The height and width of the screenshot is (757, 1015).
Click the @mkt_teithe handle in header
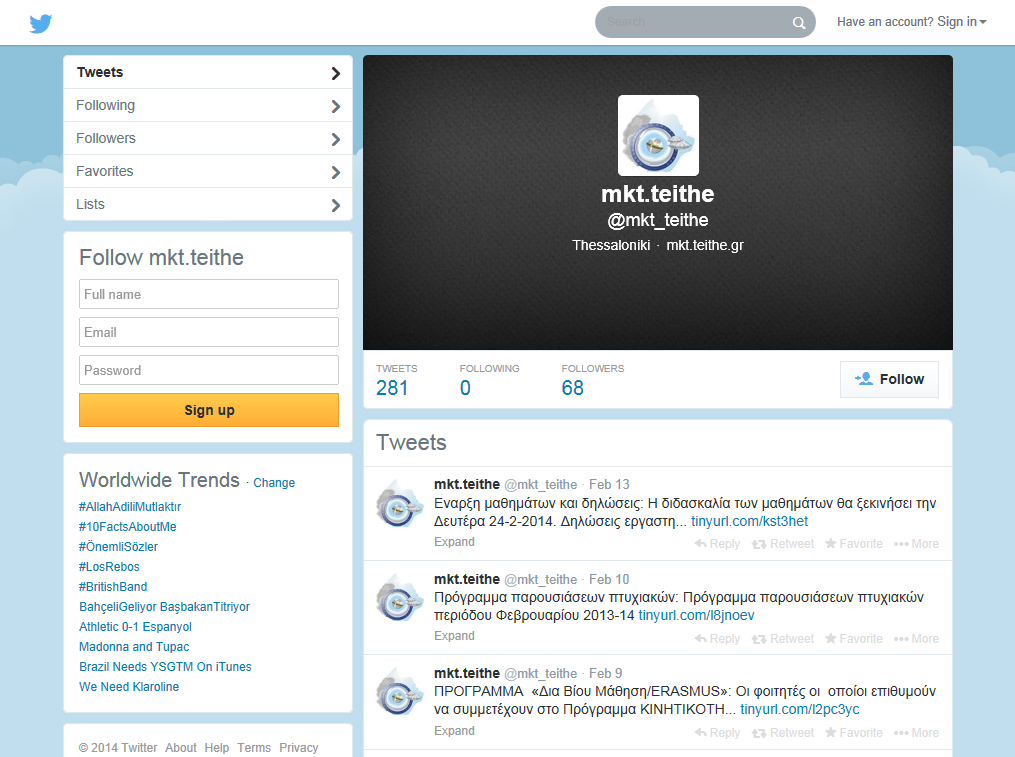pos(658,221)
